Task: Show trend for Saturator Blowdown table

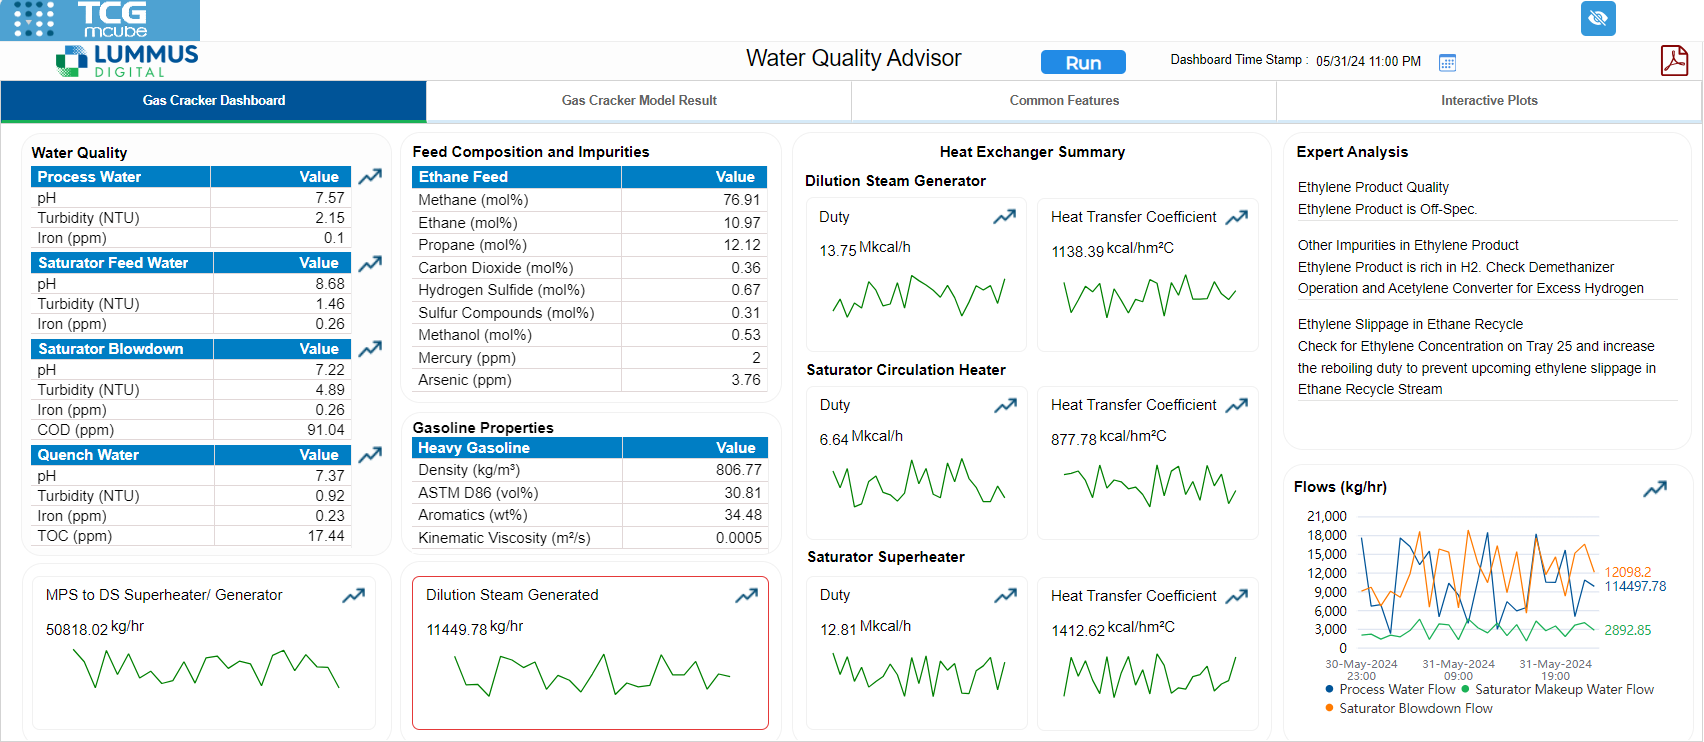Action: click(370, 349)
